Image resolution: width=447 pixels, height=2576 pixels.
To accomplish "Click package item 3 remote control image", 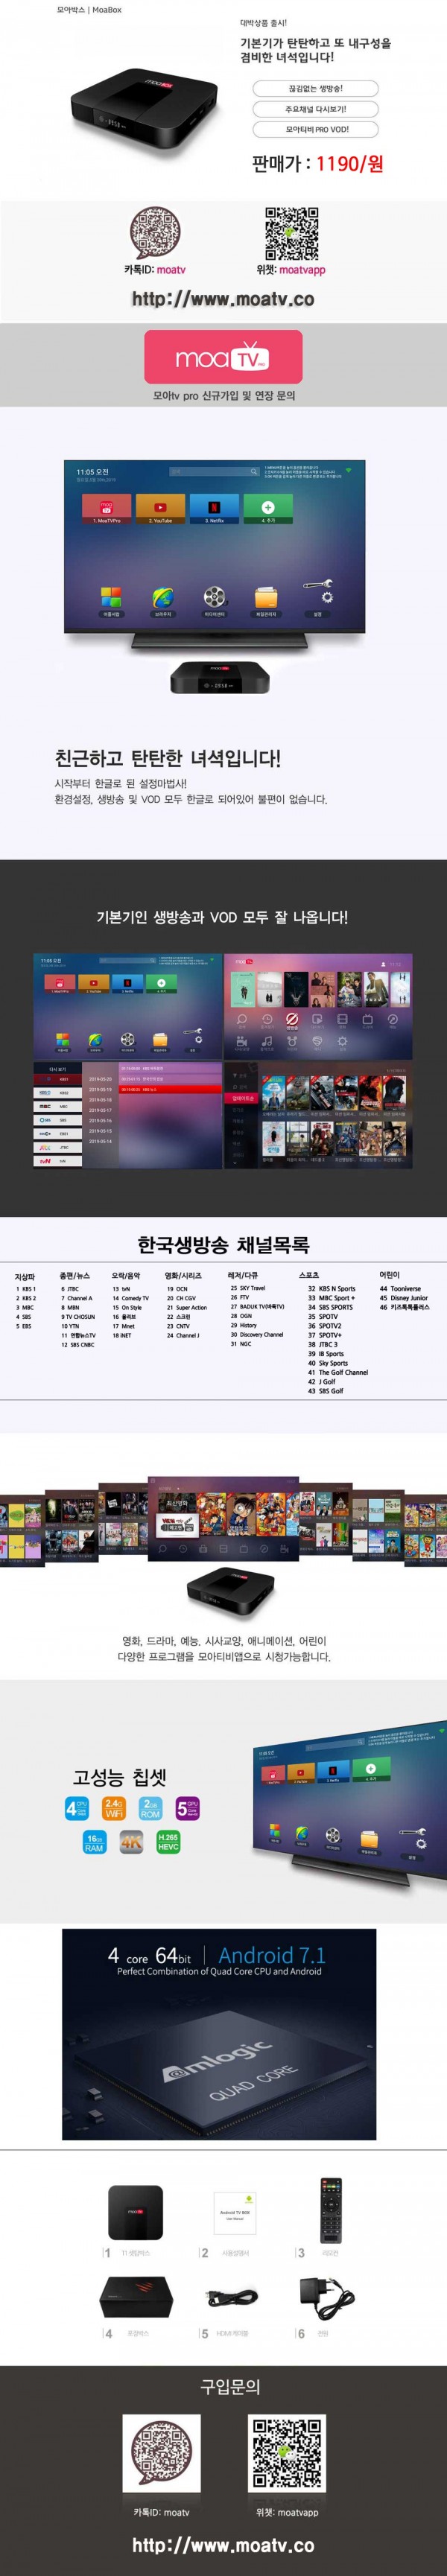I will [x=330, y=2210].
